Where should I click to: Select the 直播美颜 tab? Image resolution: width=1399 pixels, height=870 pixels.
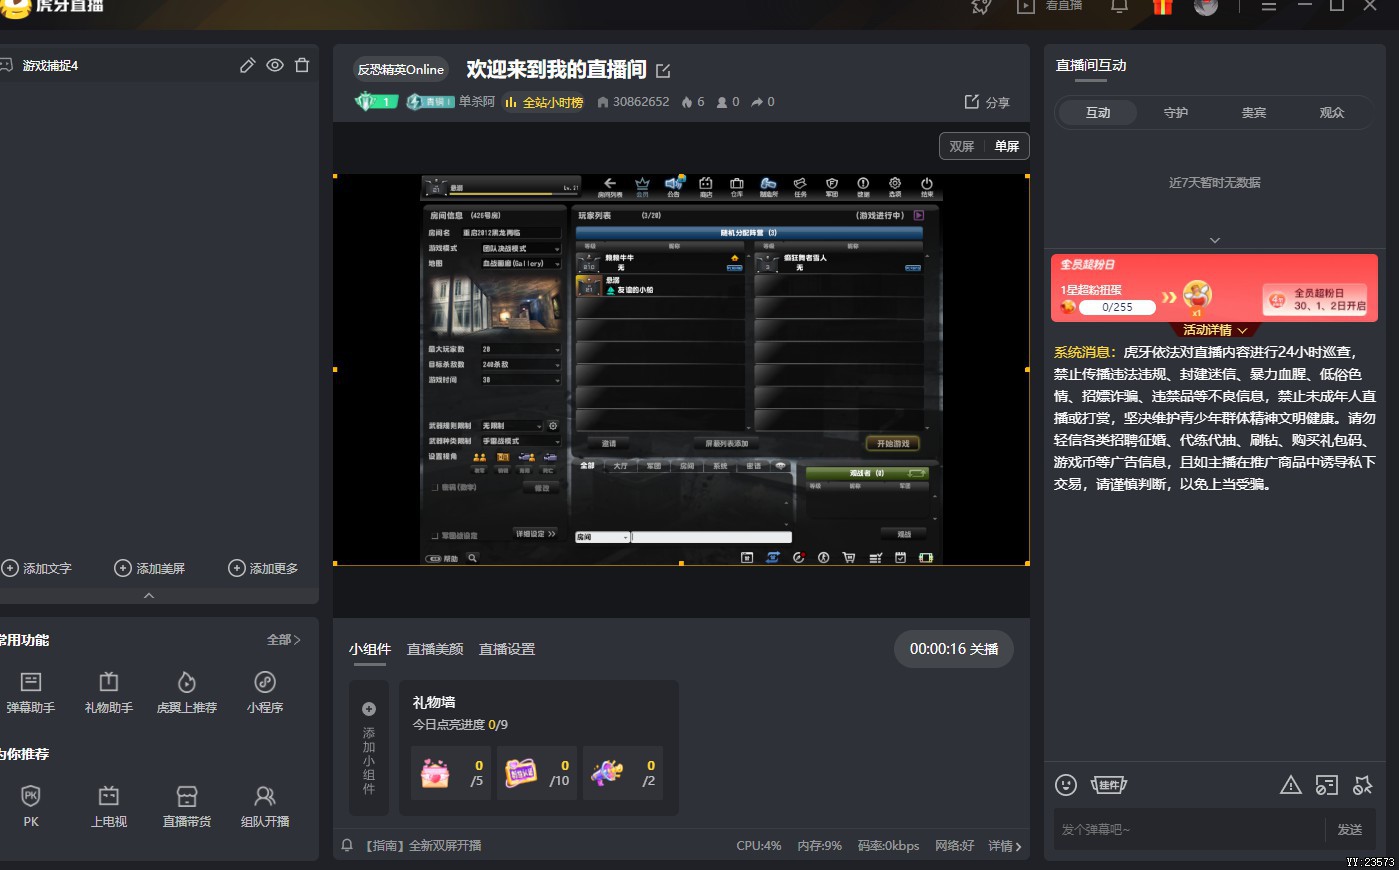pyautogui.click(x=435, y=649)
